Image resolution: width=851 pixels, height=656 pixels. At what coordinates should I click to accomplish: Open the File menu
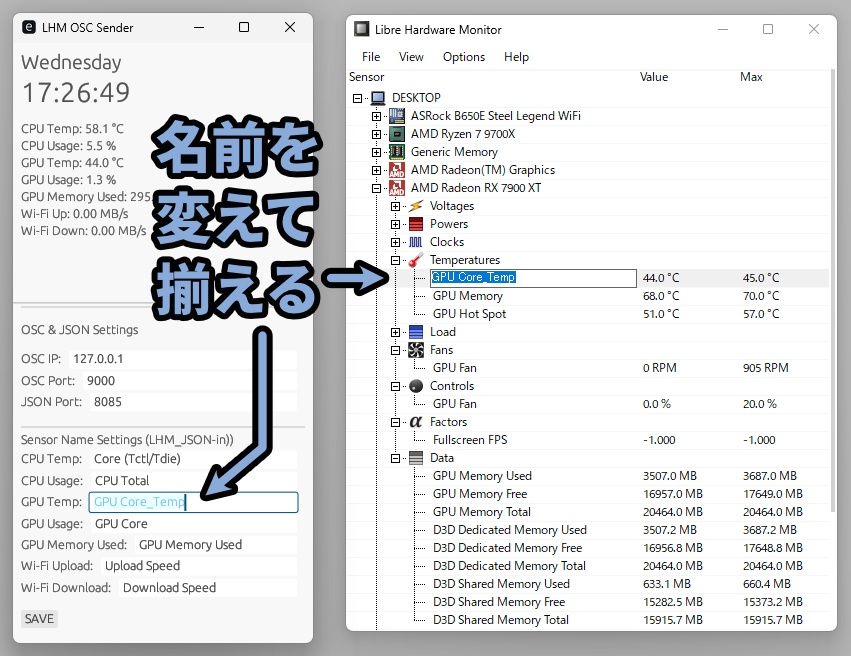click(x=371, y=57)
